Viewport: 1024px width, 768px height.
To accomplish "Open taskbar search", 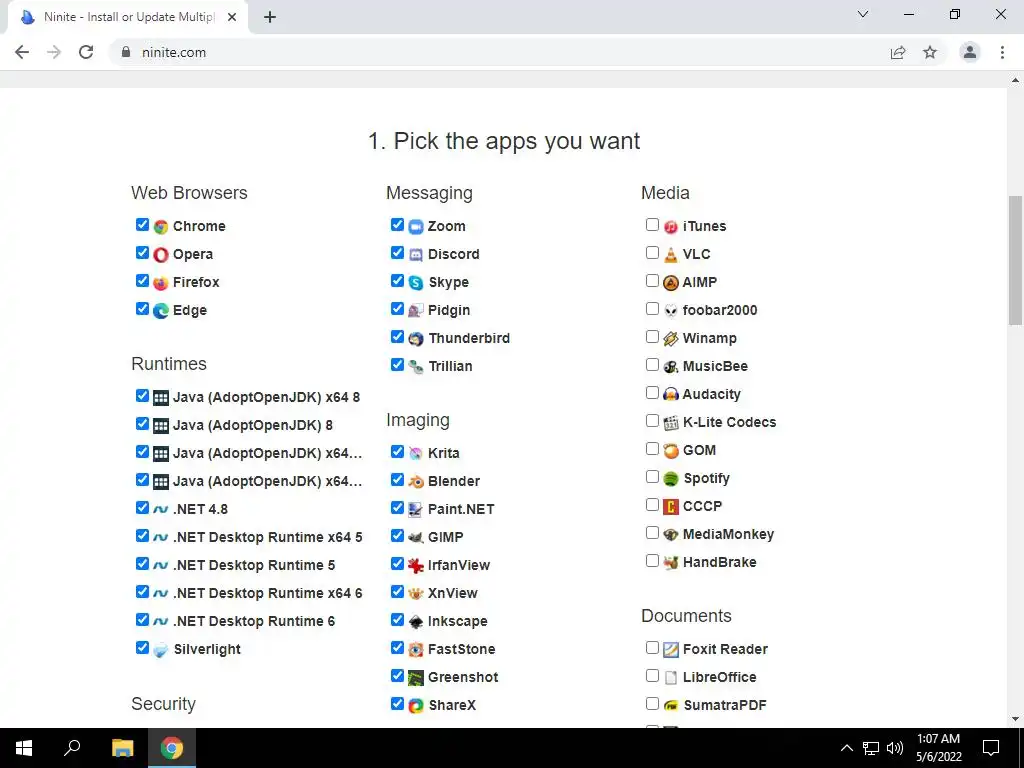I will (72, 748).
